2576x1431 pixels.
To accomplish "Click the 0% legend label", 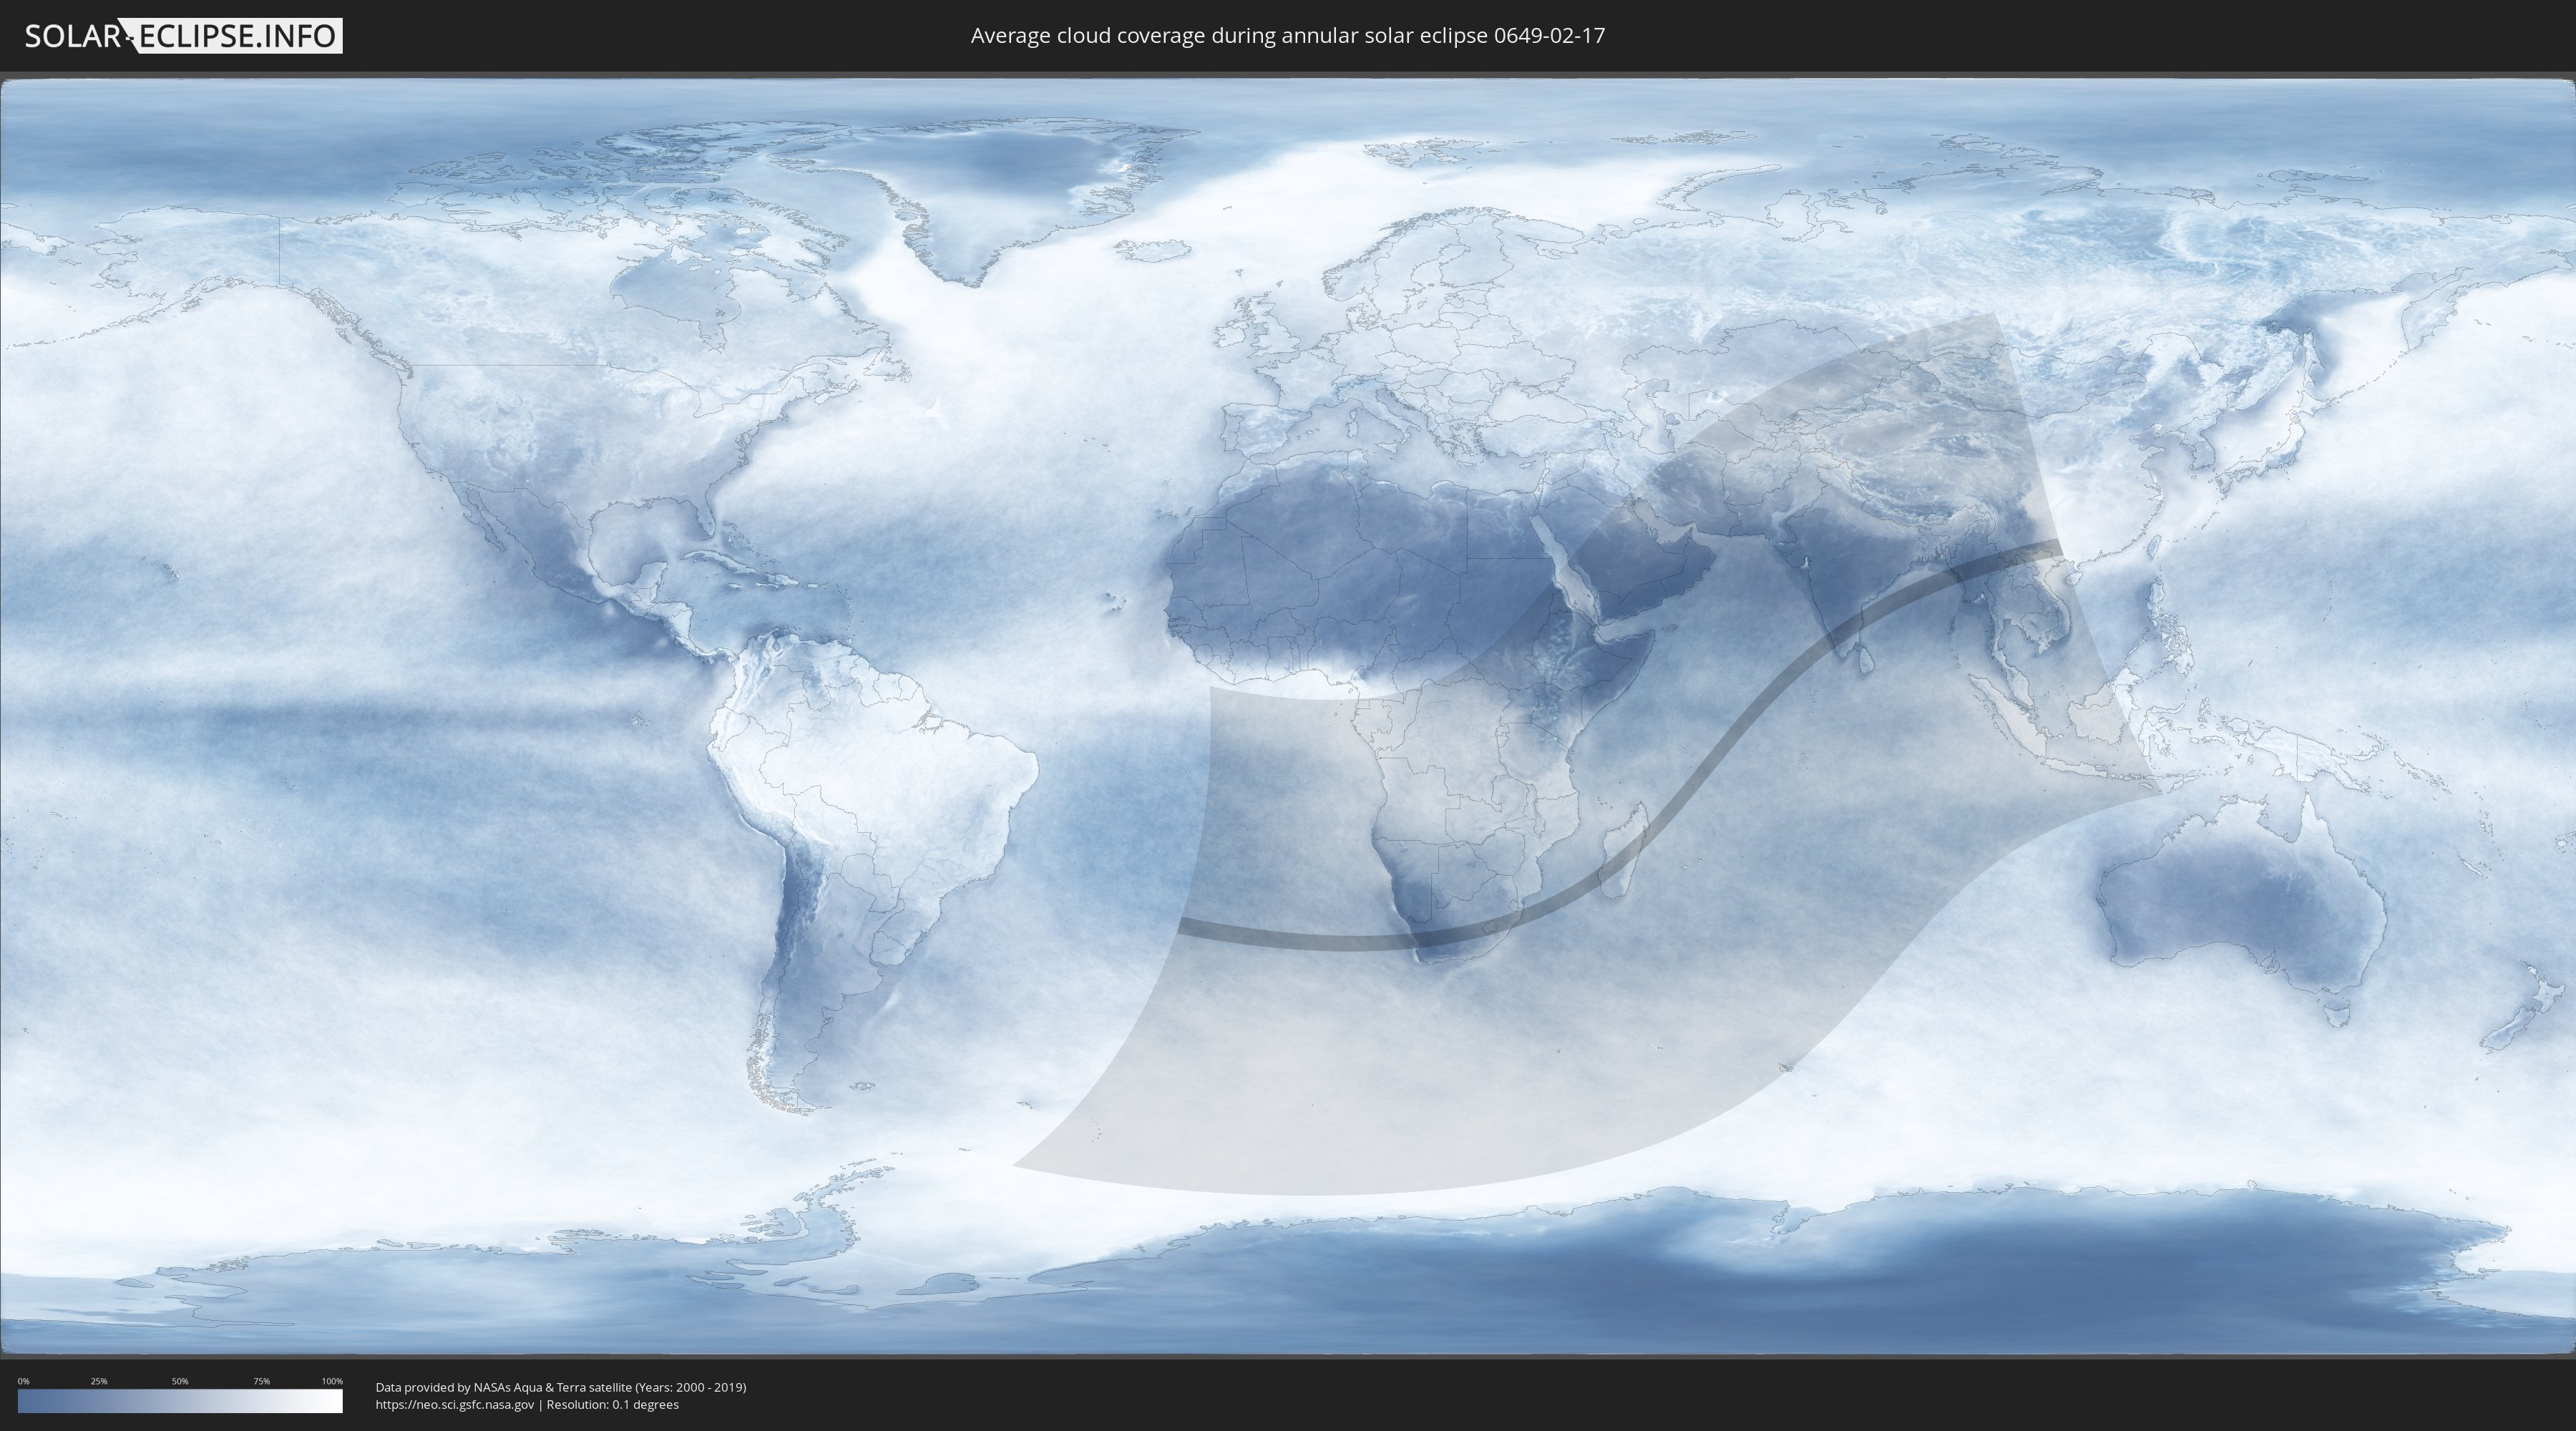I will tap(24, 1381).
